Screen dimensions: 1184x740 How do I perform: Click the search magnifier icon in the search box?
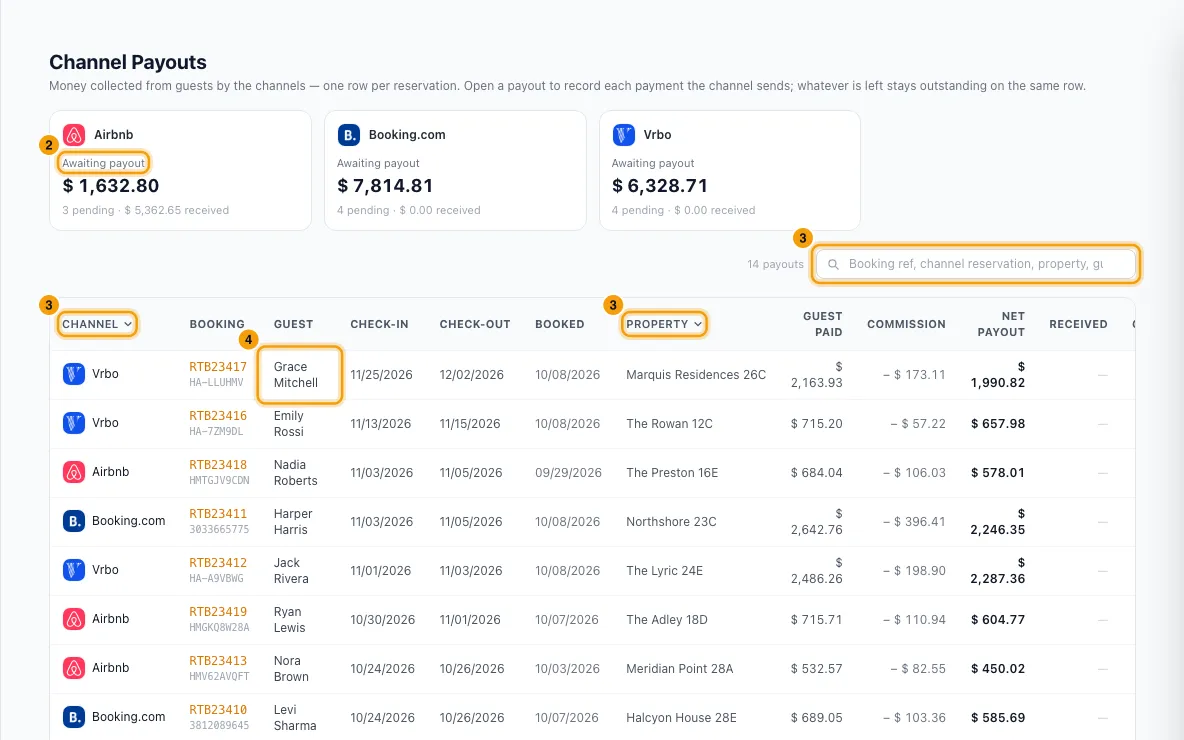point(834,264)
